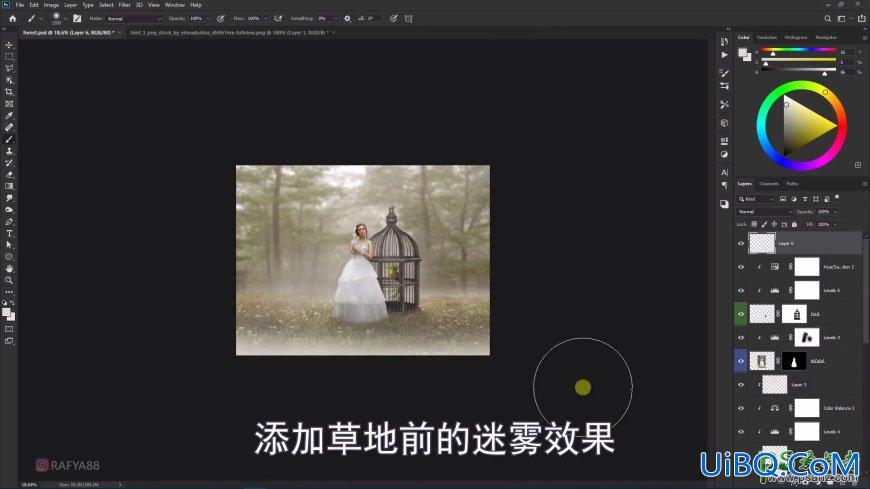Image resolution: width=870 pixels, height=489 pixels.
Task: Select the Pen tool
Action: click(9, 221)
